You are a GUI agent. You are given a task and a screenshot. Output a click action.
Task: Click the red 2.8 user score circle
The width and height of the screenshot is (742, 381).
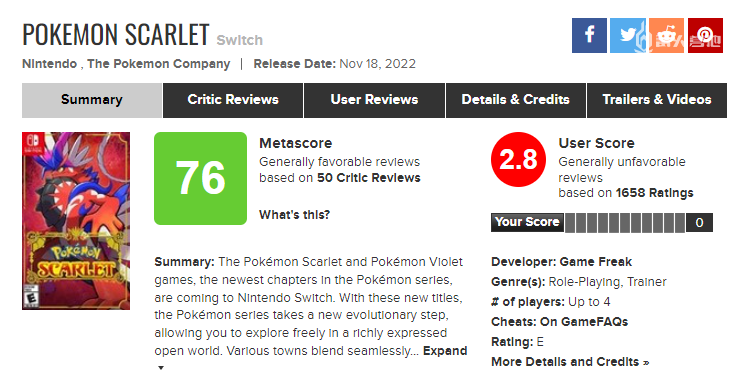518,159
